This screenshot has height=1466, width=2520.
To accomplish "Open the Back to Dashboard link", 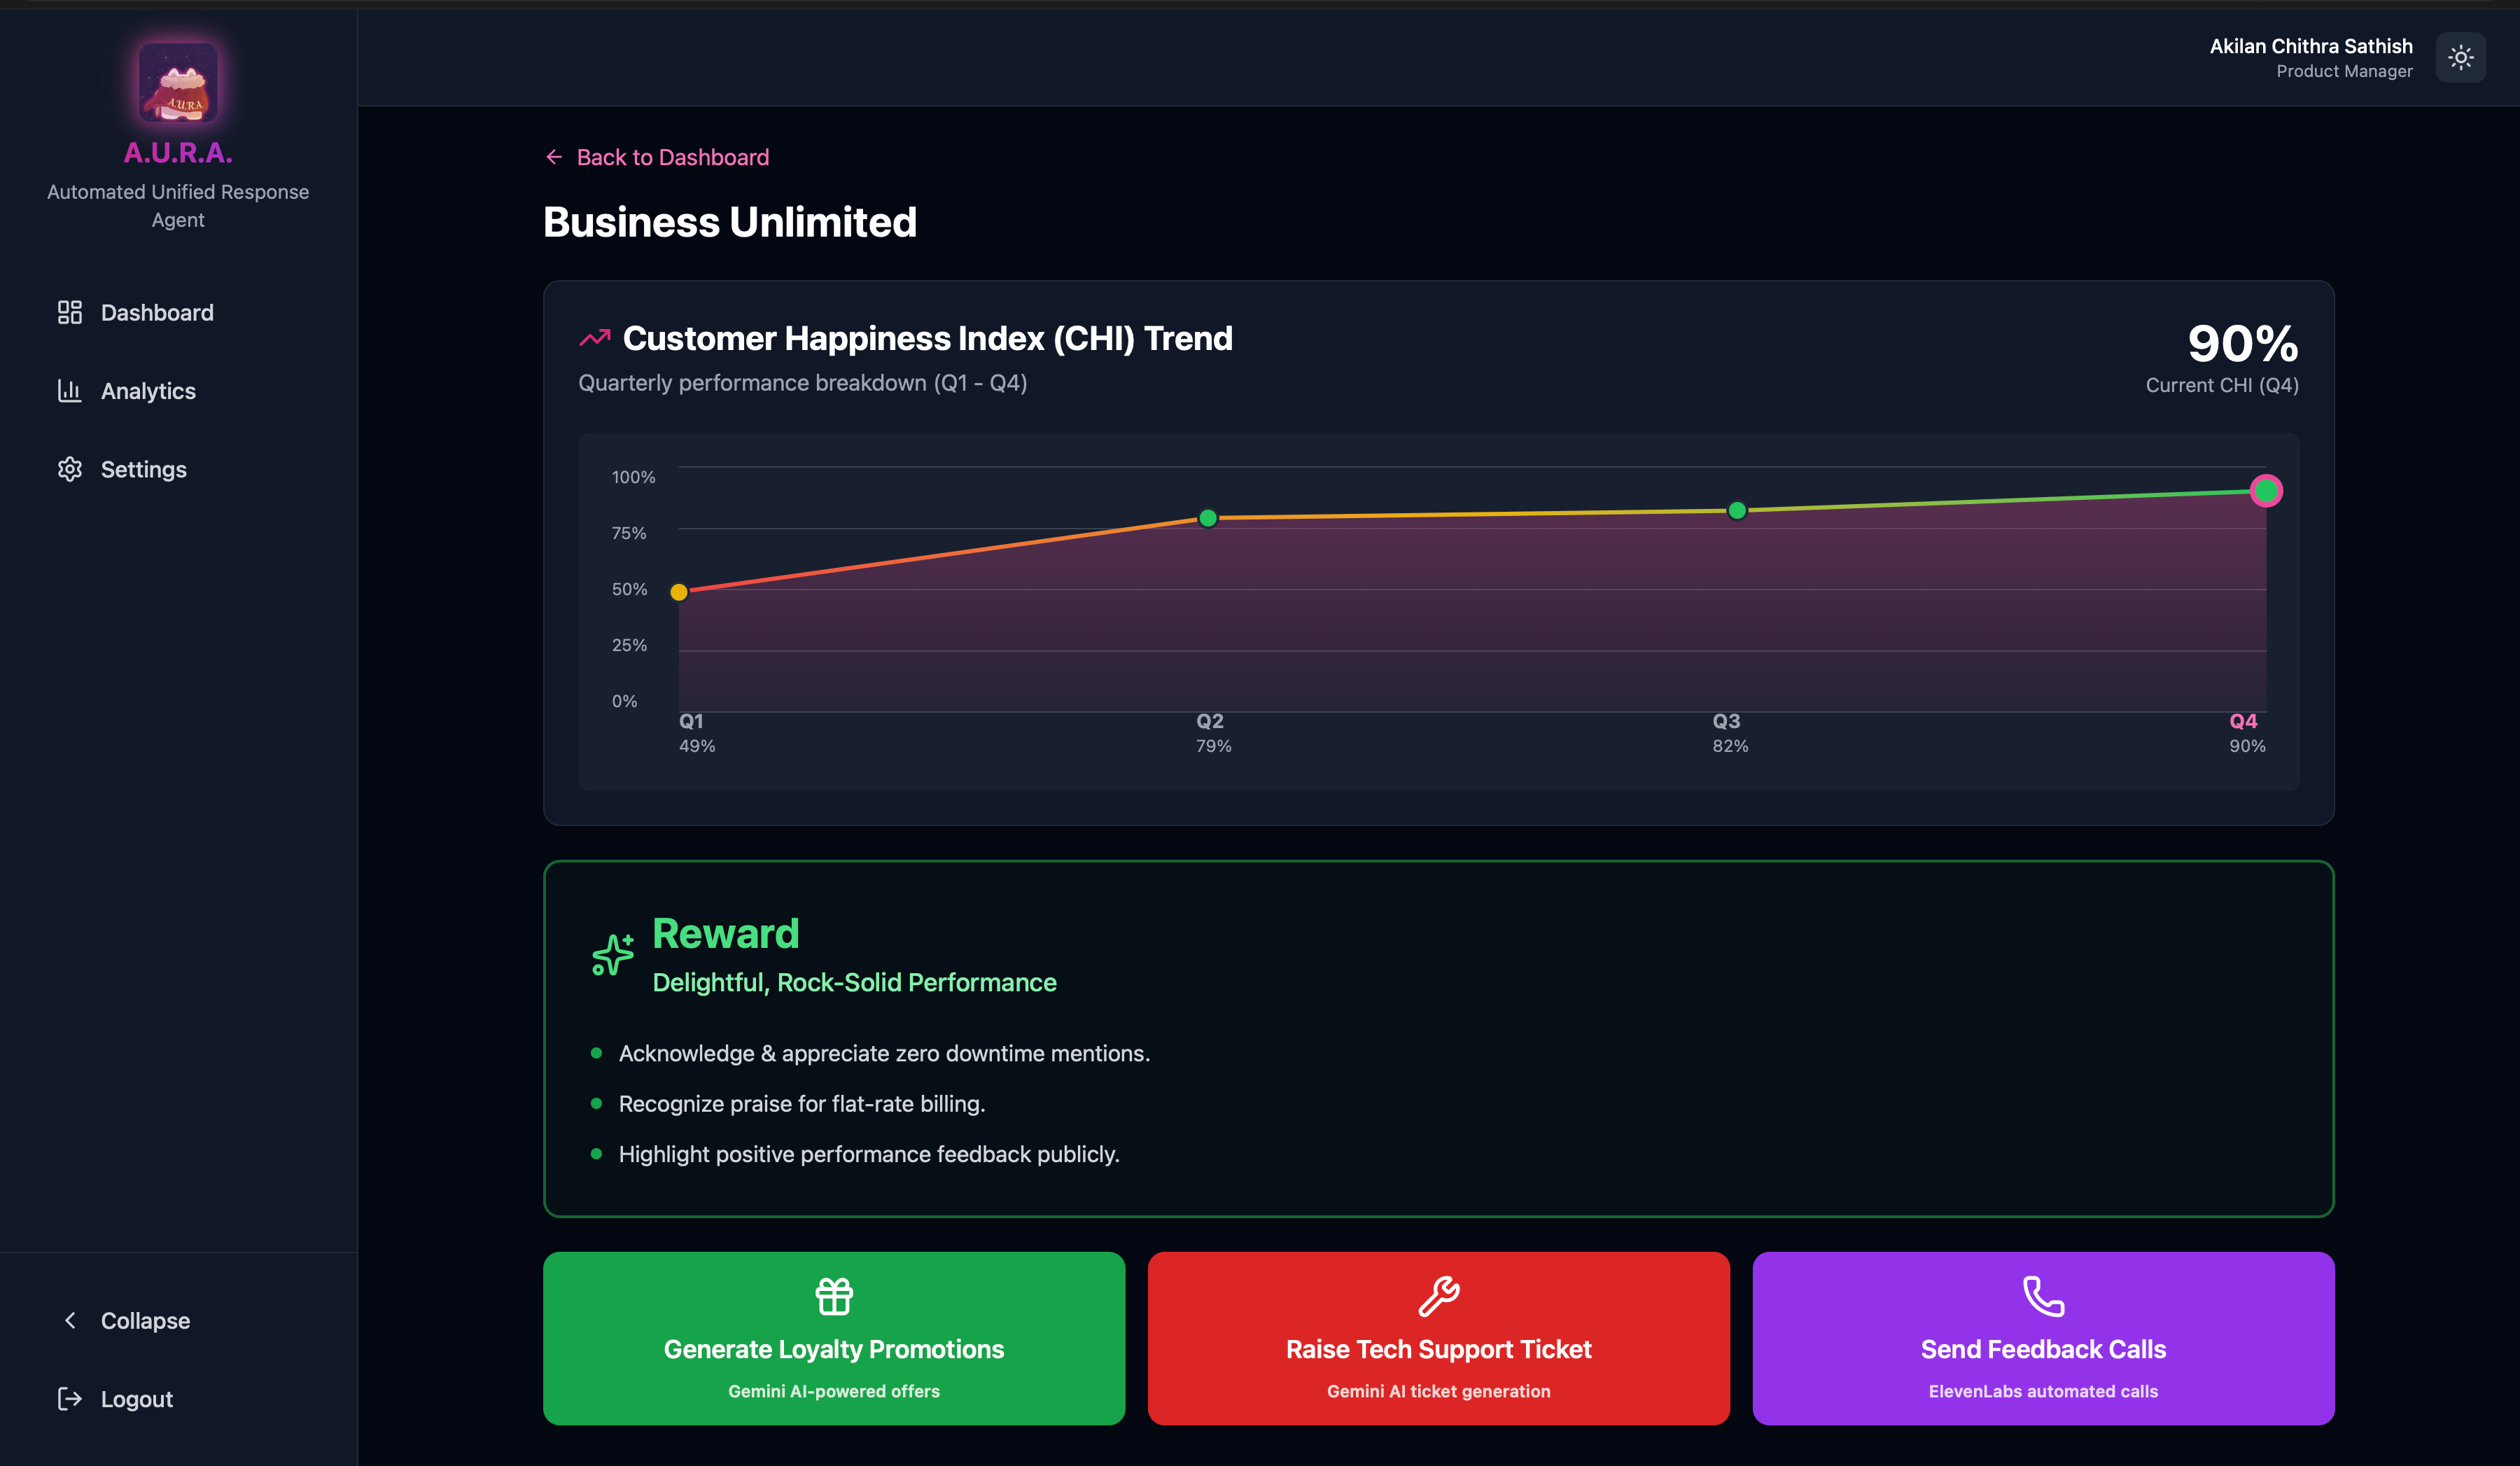I will click(x=672, y=157).
